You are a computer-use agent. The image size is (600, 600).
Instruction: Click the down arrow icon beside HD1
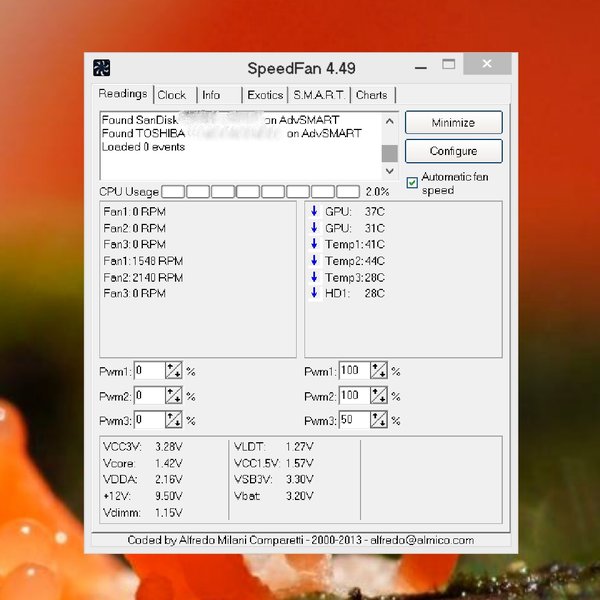pyautogui.click(x=314, y=293)
